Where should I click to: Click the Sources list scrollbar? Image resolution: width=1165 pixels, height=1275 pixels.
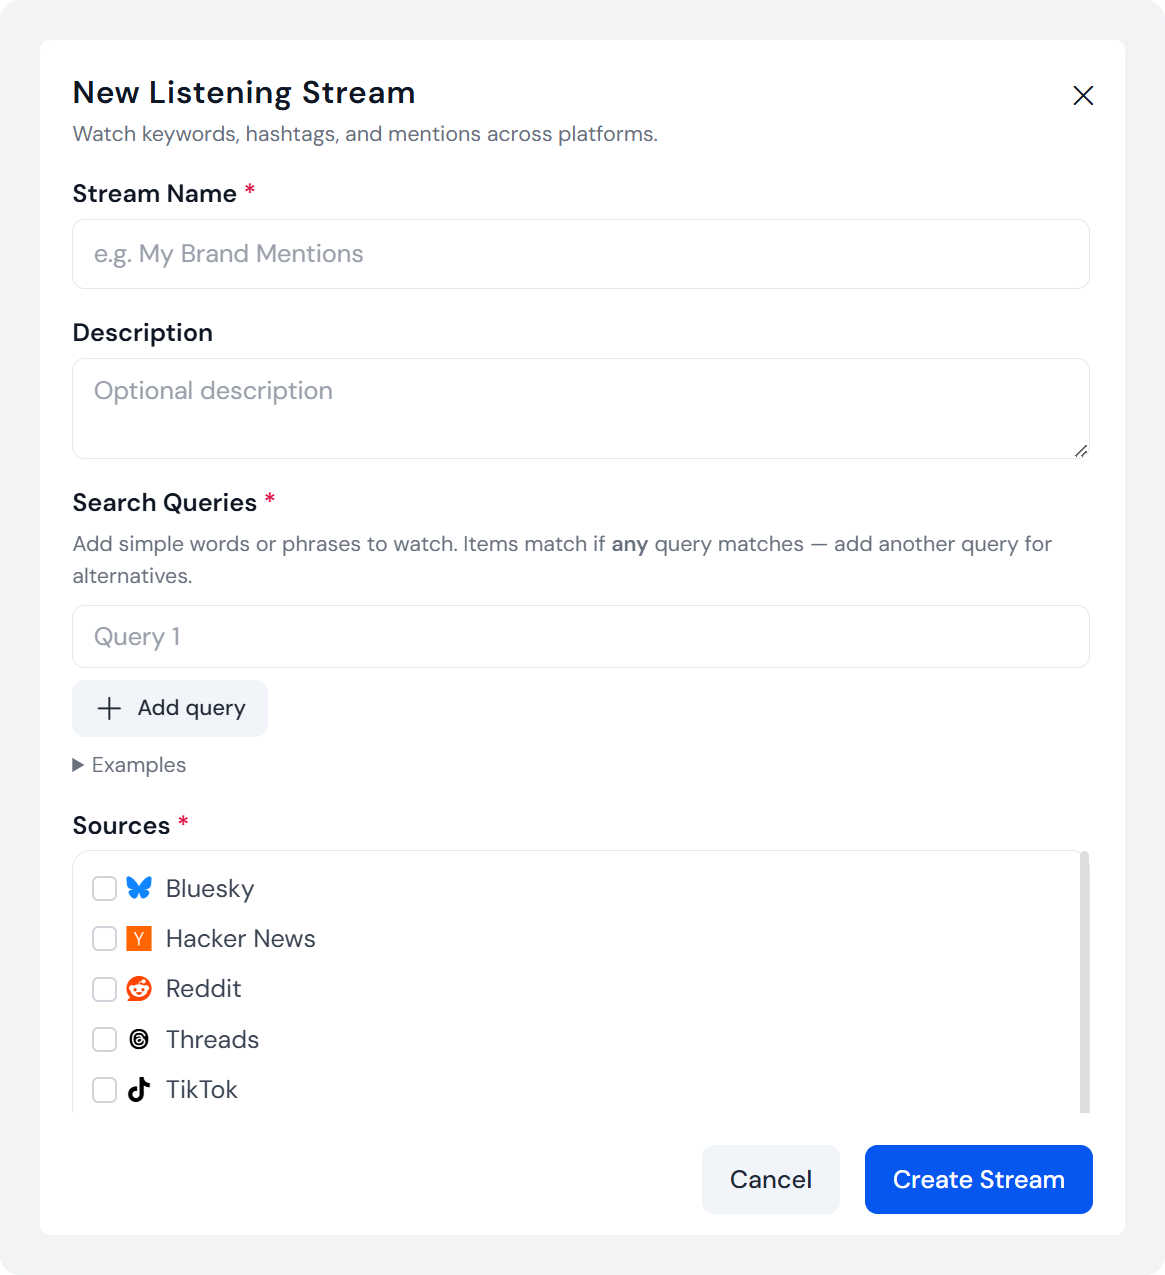(x=1084, y=982)
